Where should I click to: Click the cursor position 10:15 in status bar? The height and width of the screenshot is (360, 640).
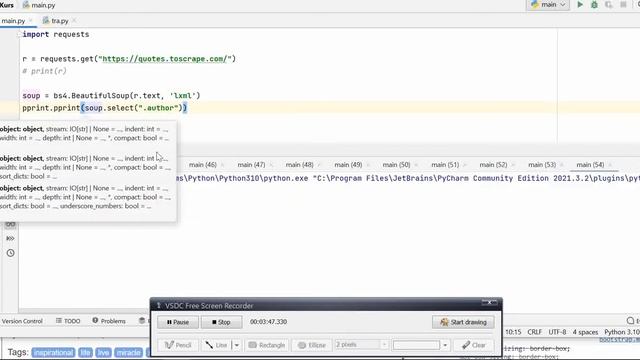point(513,332)
